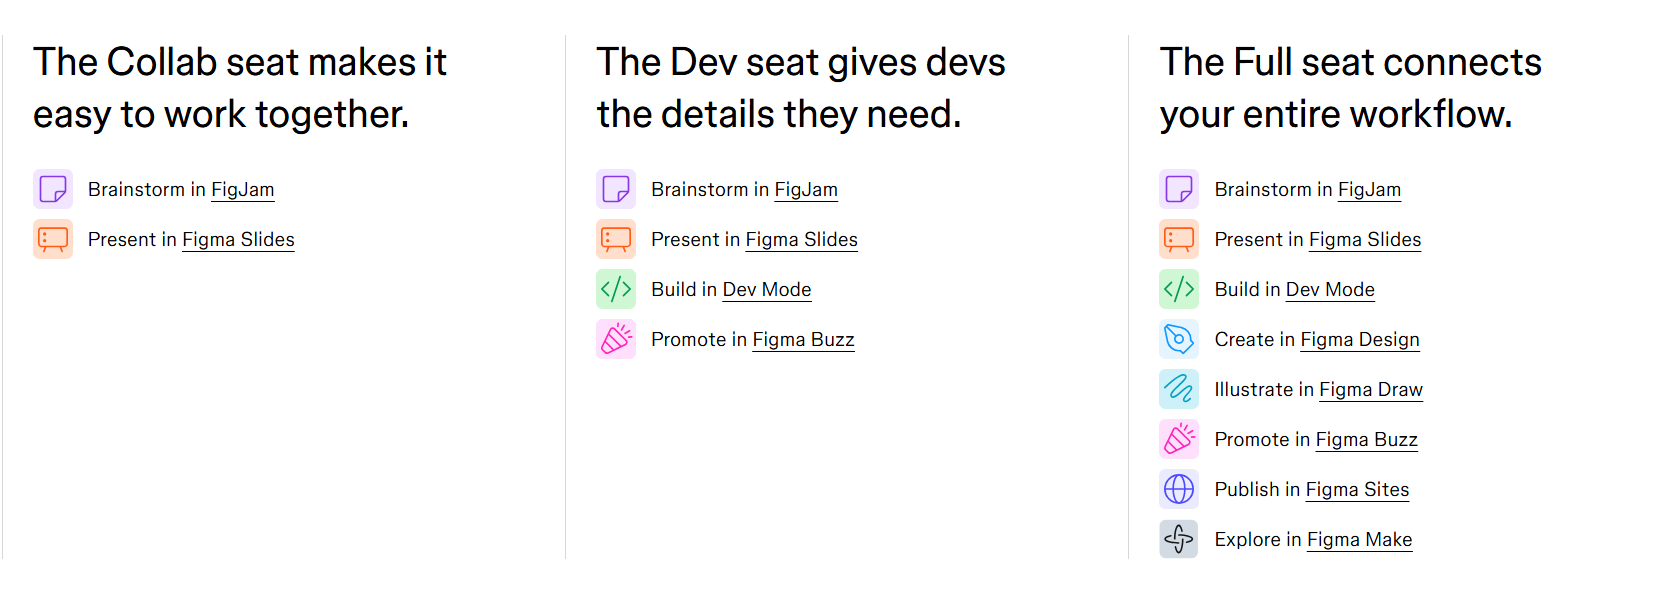The height and width of the screenshot is (608, 1678).
Task: Click the Figma Design pen nib icon in the Full seat list
Action: [x=1179, y=339]
